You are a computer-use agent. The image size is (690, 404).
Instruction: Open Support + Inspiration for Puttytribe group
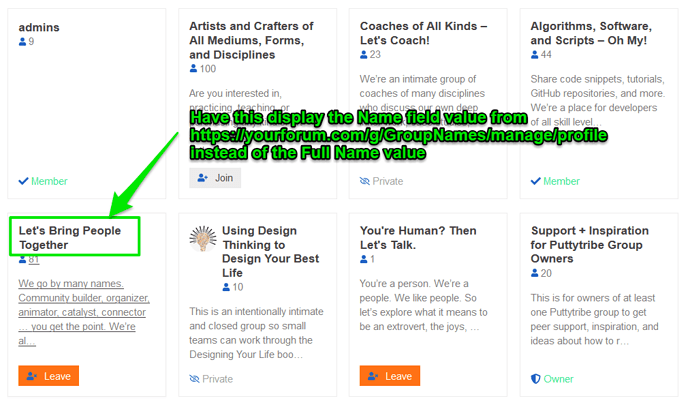(590, 244)
